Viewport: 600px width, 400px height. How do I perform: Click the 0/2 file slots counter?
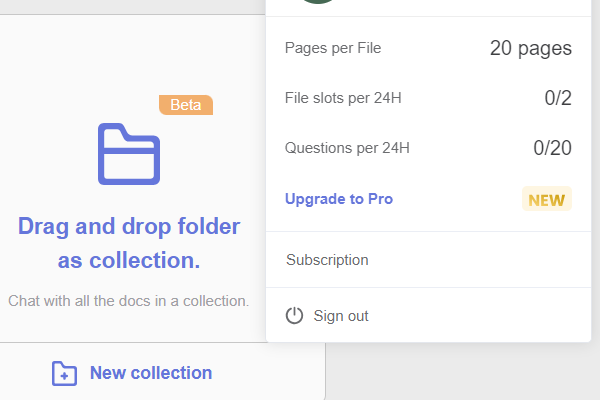tap(557, 98)
